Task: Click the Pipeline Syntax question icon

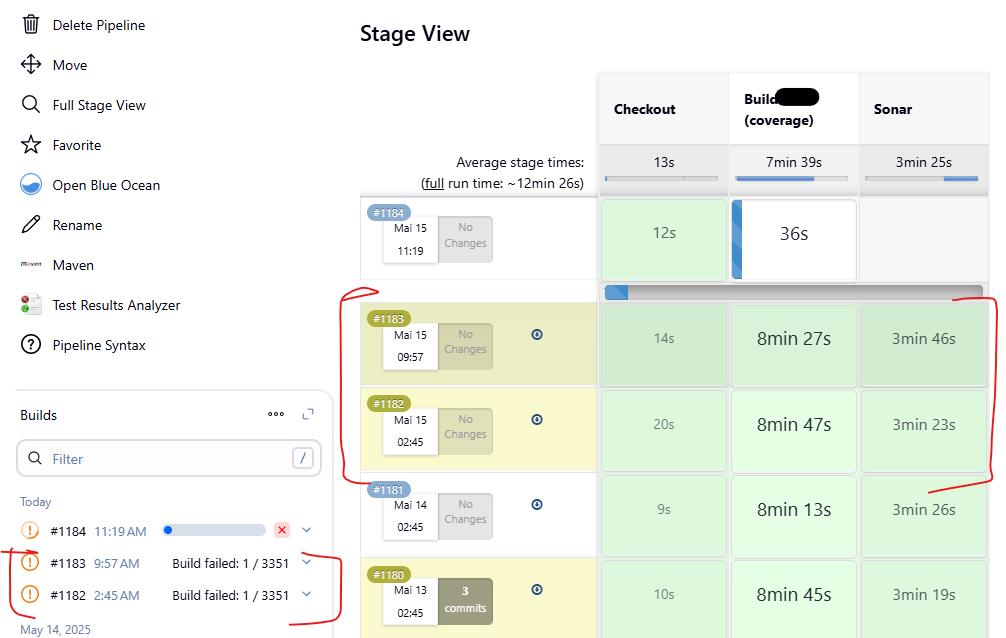Action: (x=31, y=345)
